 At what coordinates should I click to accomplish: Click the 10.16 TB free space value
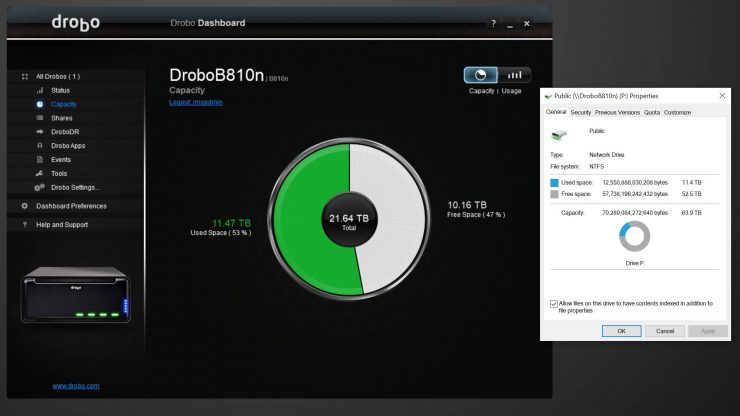click(x=467, y=205)
